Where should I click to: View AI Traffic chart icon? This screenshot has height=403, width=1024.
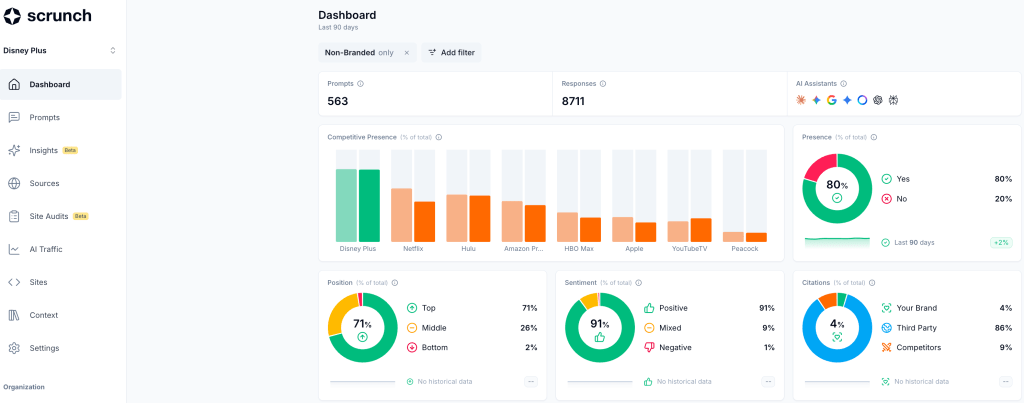coord(14,249)
